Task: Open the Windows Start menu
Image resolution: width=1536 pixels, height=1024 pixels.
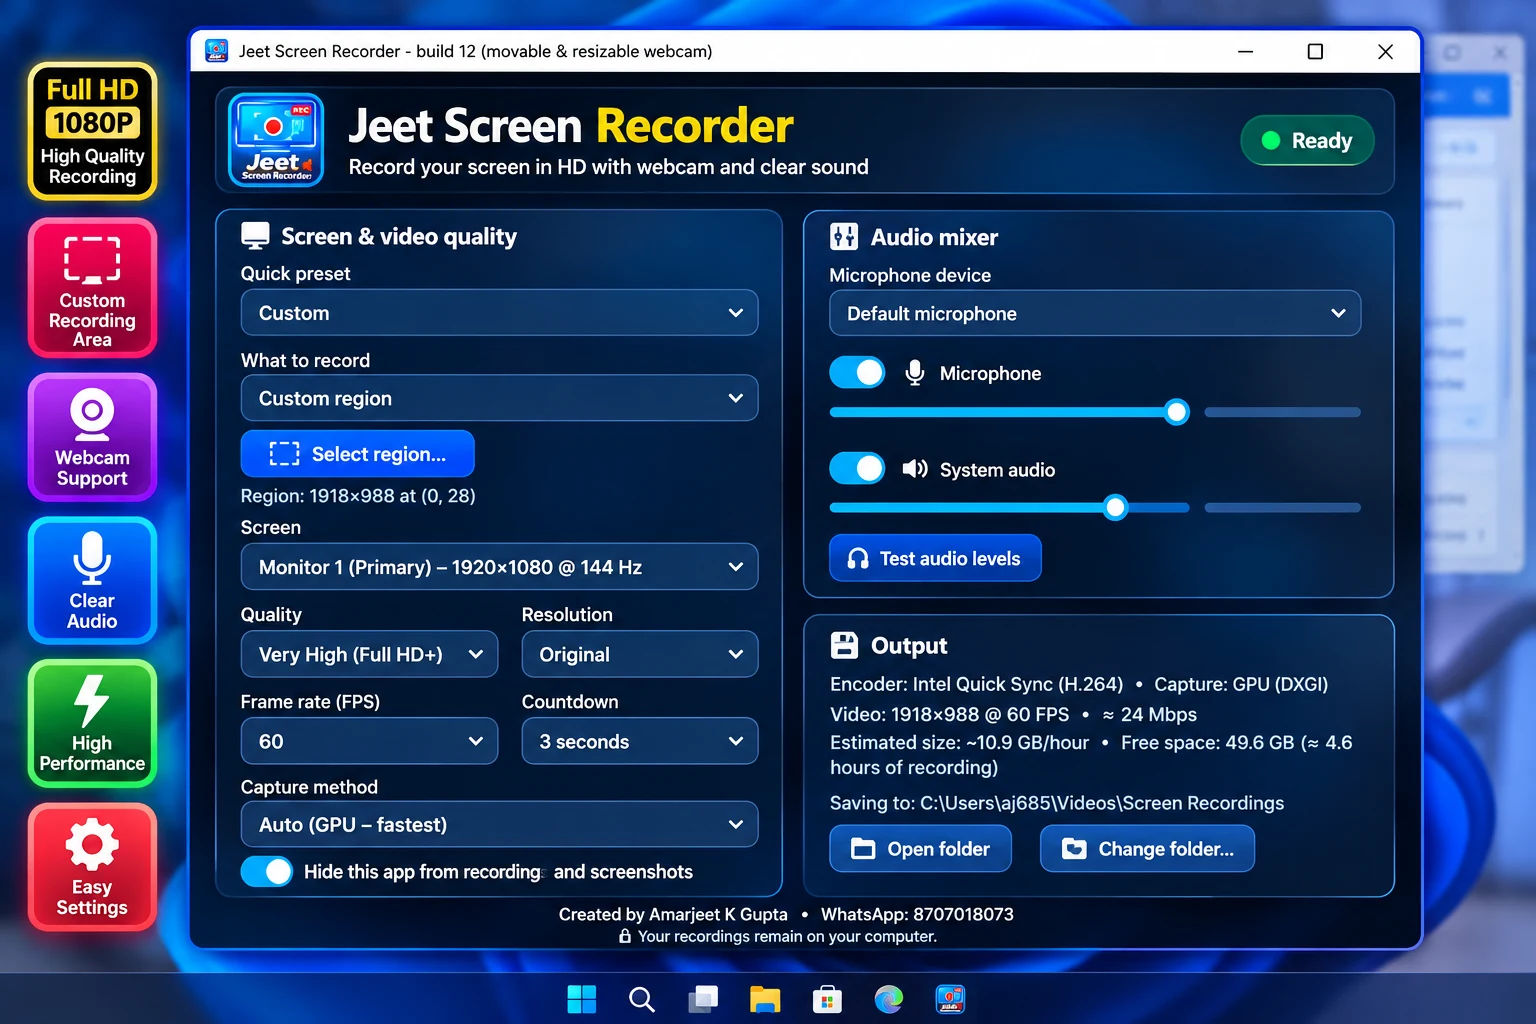Action: pos(582,999)
